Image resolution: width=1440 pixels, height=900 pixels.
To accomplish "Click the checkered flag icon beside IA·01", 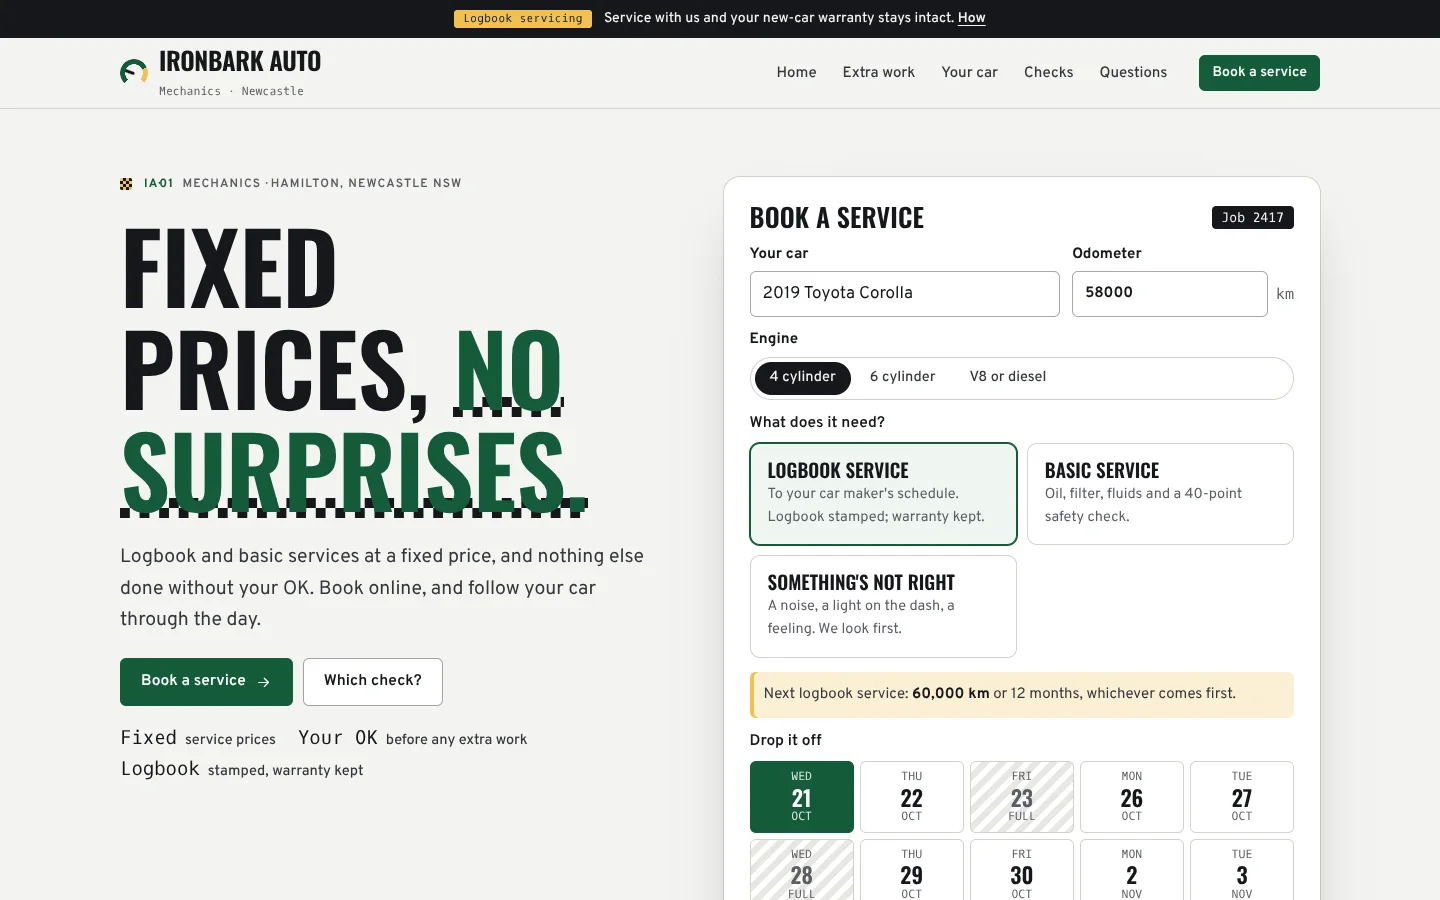I will pyautogui.click(x=126, y=184).
